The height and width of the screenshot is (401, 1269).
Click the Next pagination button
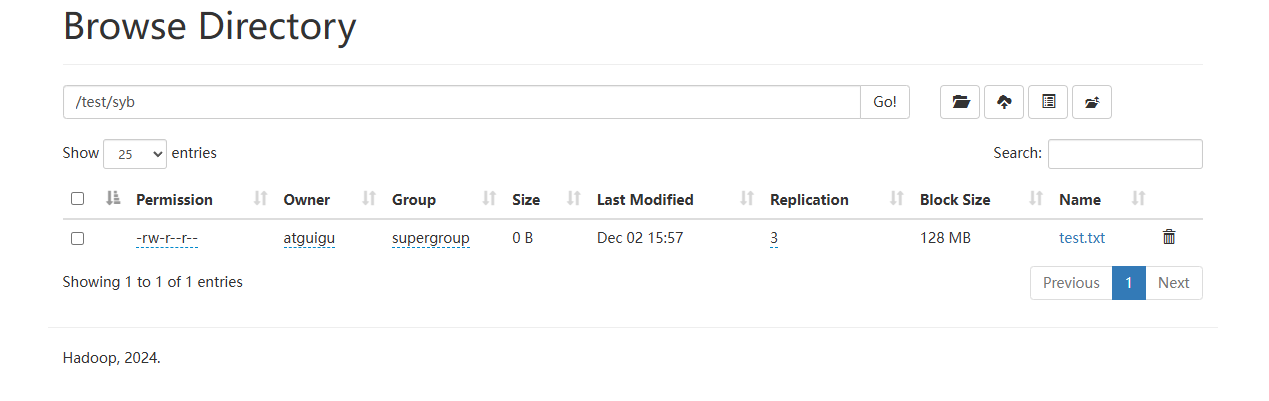tap(1173, 283)
